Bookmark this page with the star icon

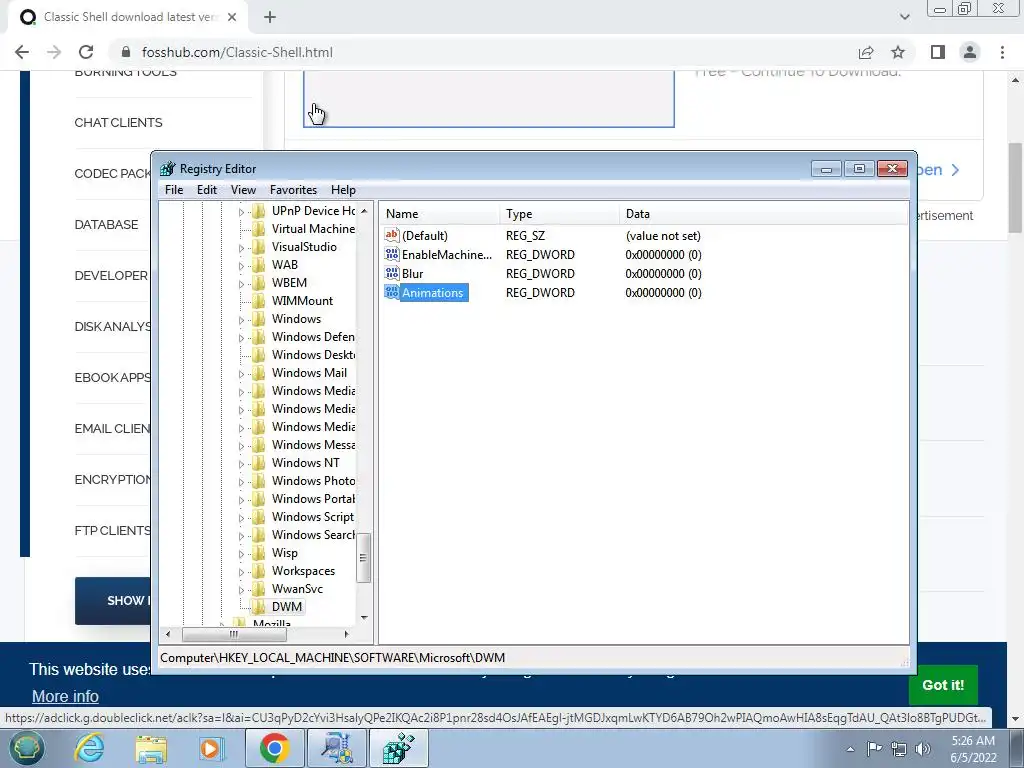tap(898, 52)
